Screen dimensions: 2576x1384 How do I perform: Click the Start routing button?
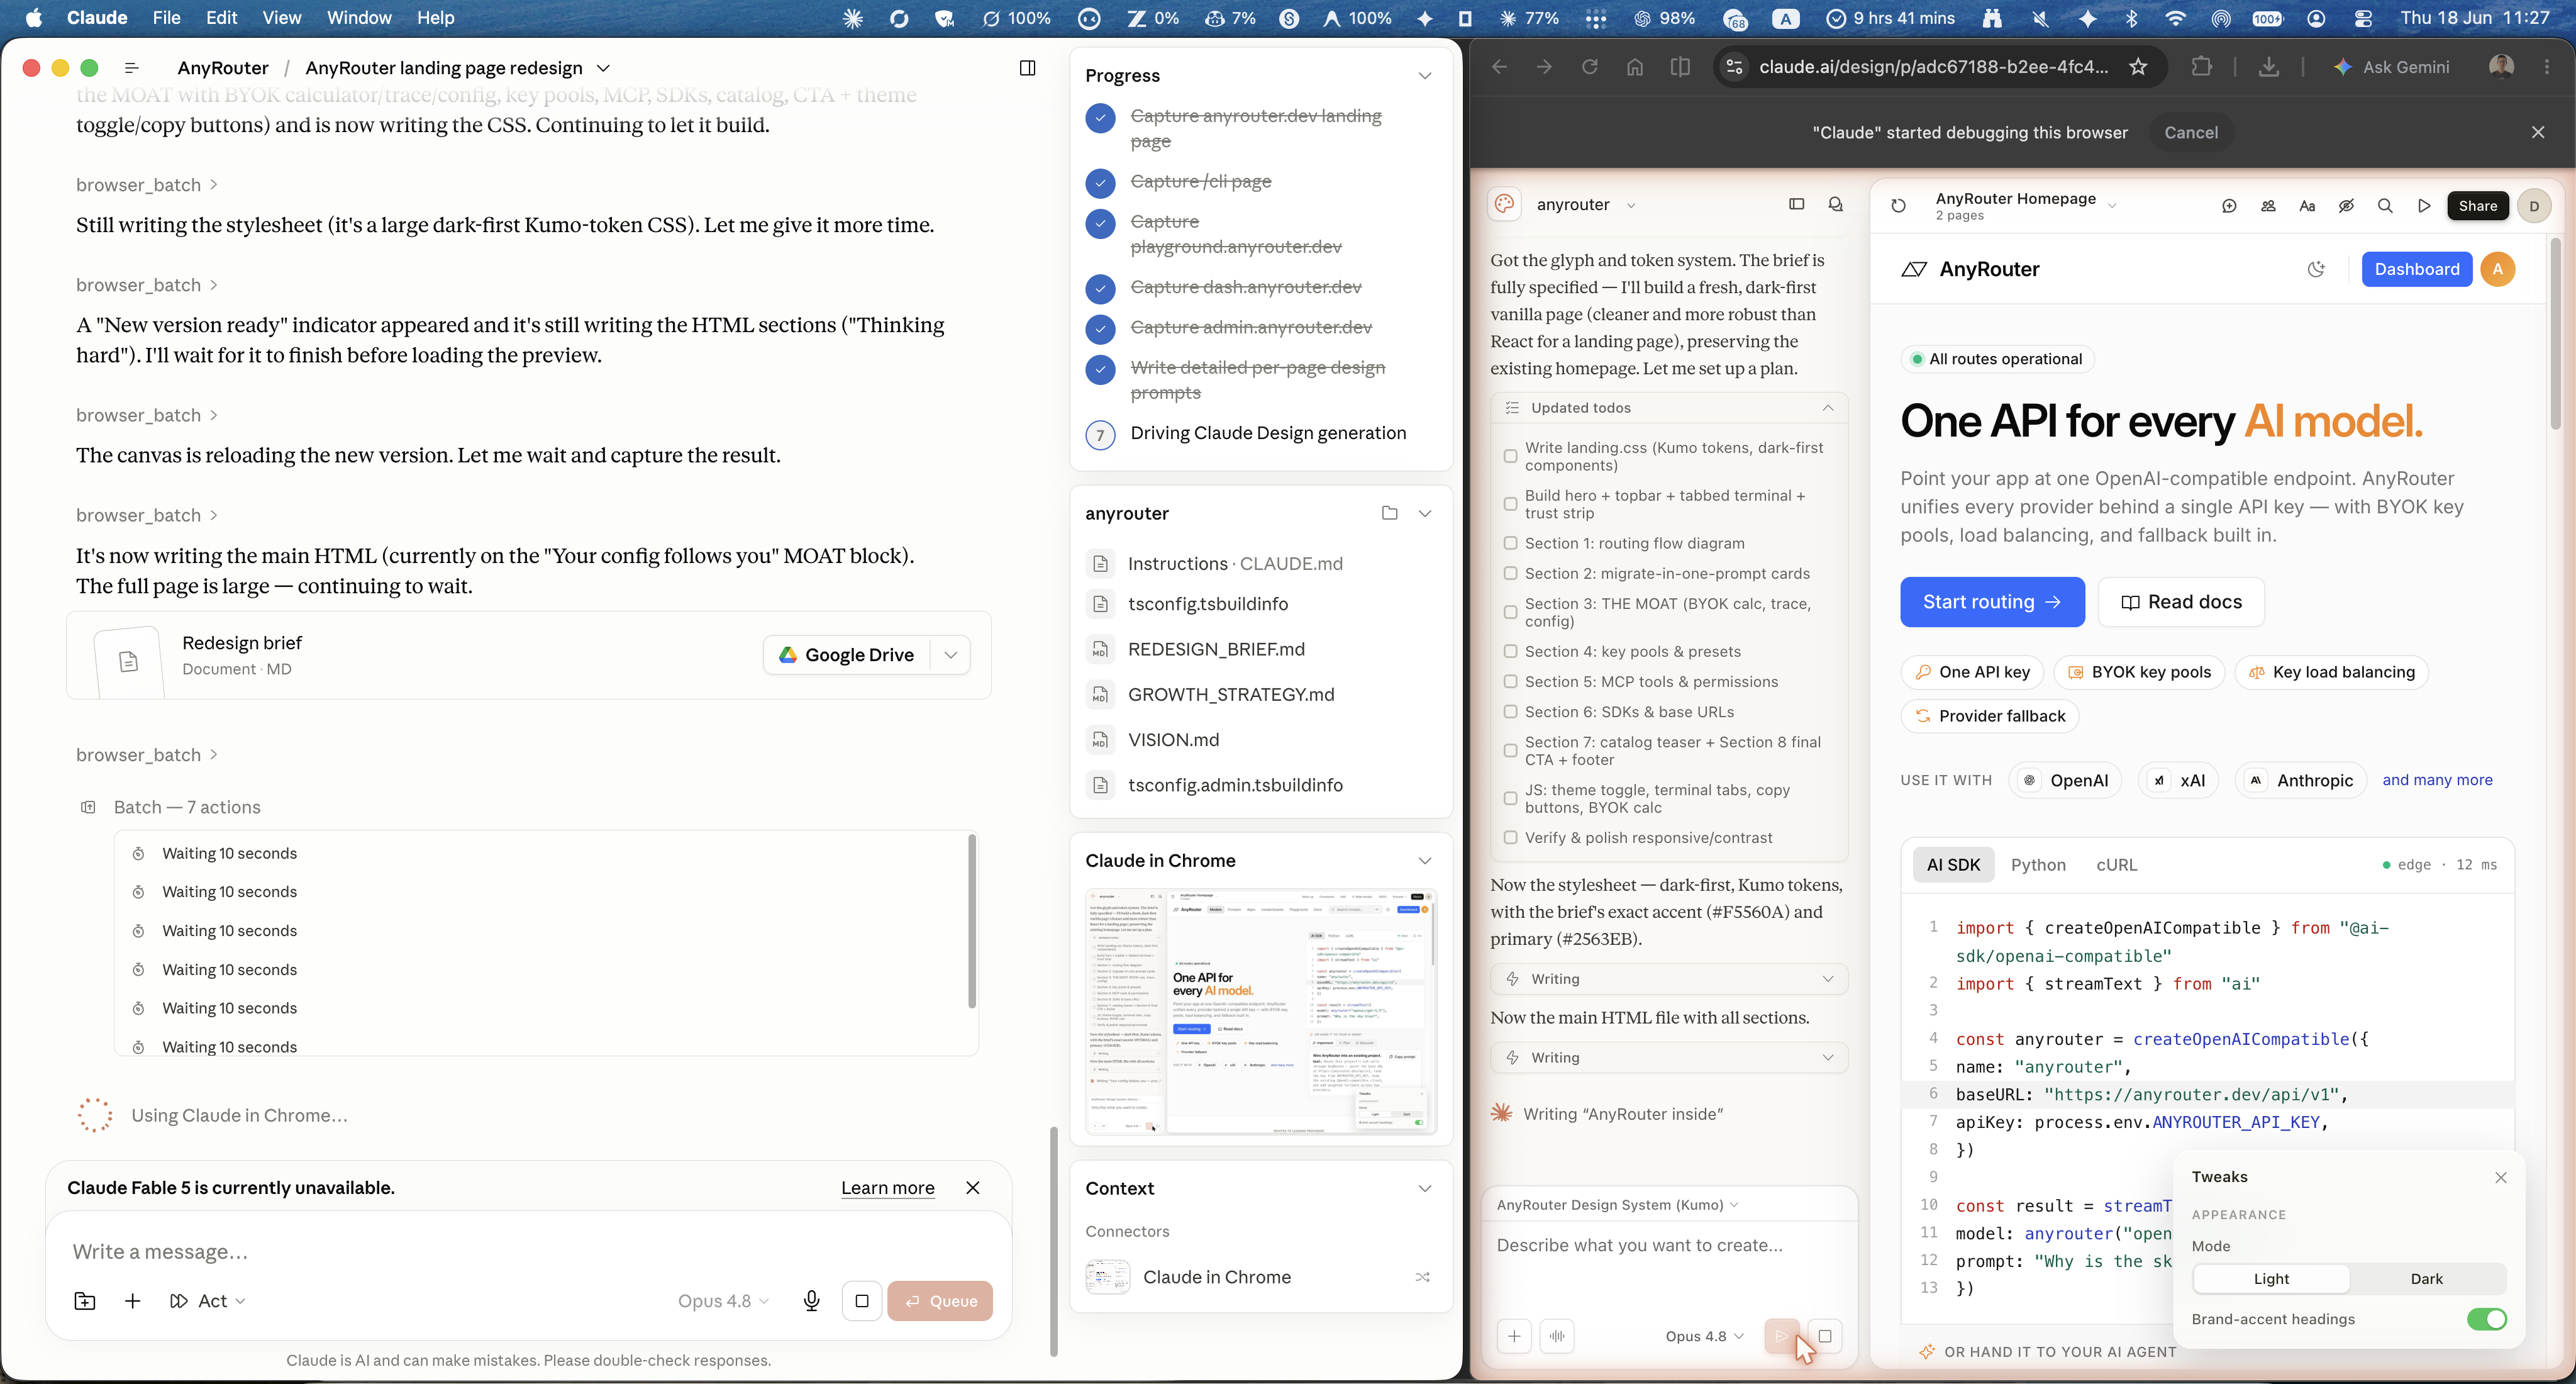point(1992,602)
